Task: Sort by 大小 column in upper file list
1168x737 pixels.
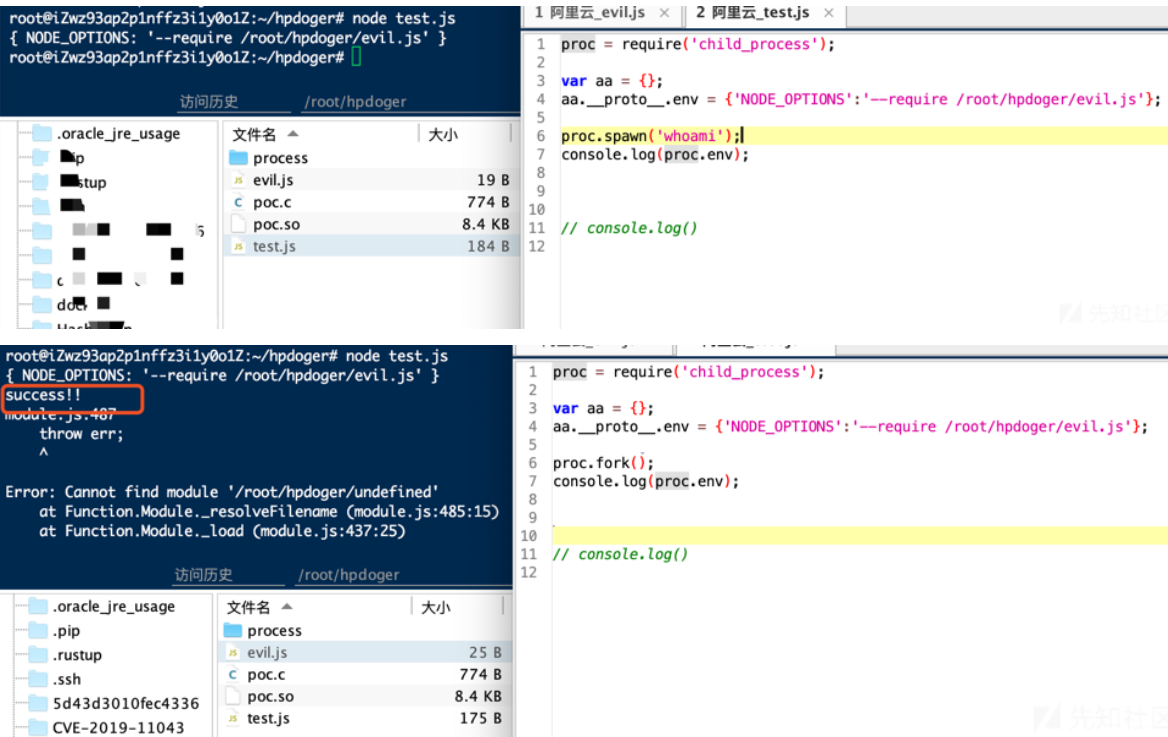Action: [x=443, y=134]
